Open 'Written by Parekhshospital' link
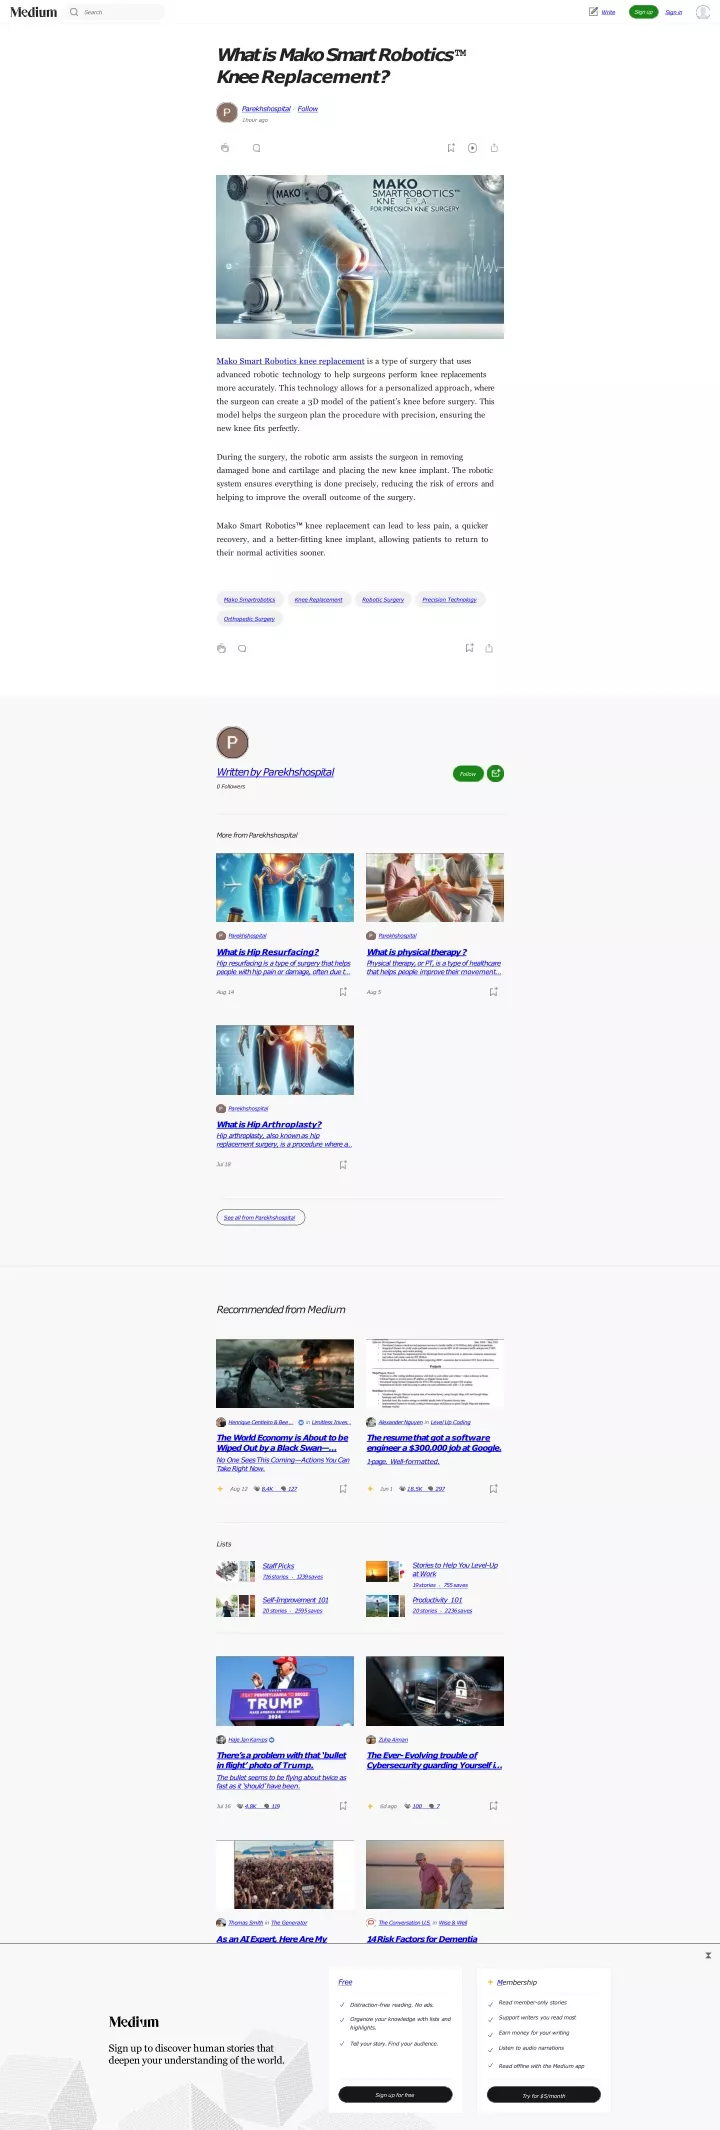The image size is (720, 2130). click(x=275, y=772)
